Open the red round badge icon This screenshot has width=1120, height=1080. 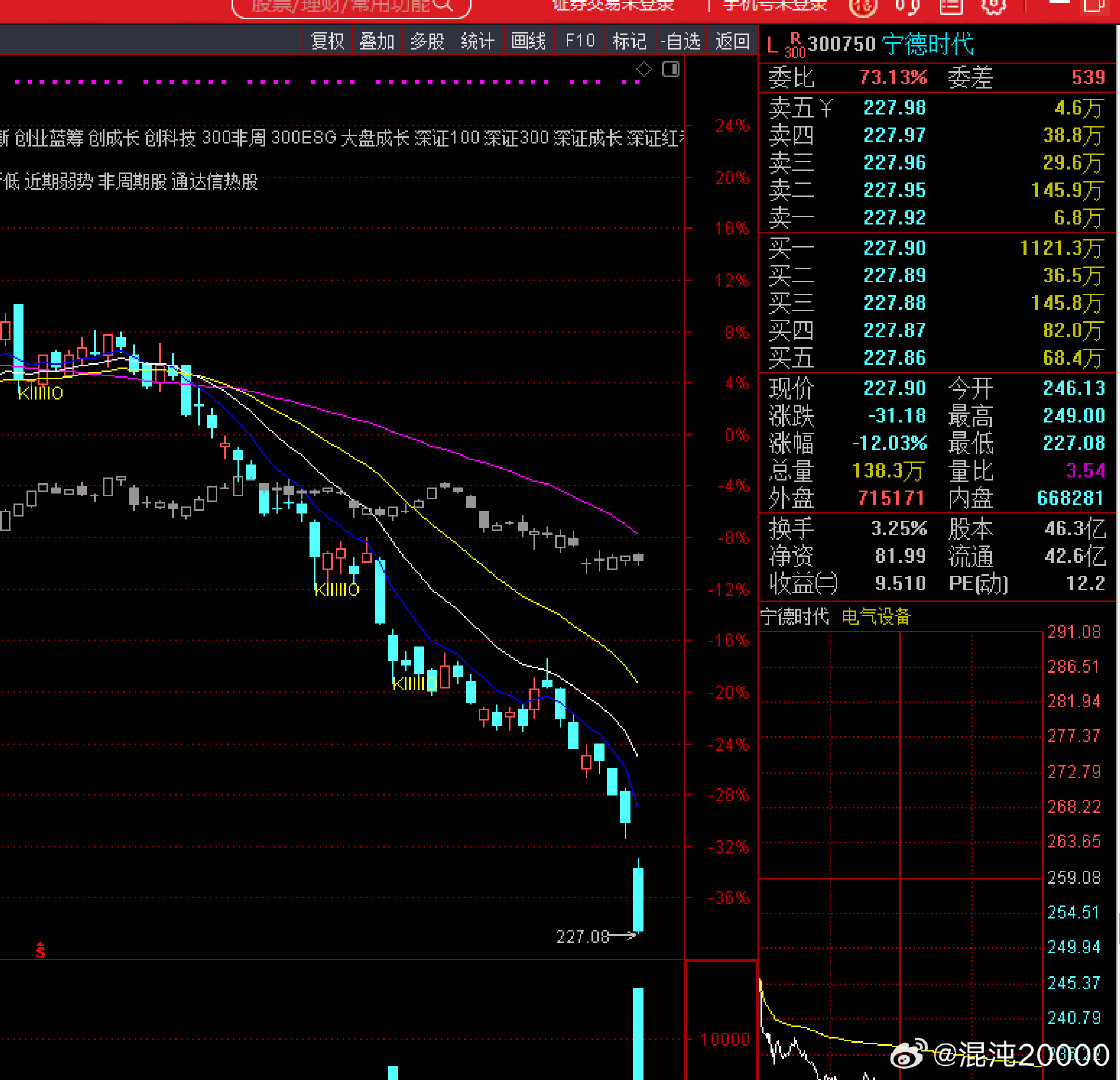tap(863, 6)
